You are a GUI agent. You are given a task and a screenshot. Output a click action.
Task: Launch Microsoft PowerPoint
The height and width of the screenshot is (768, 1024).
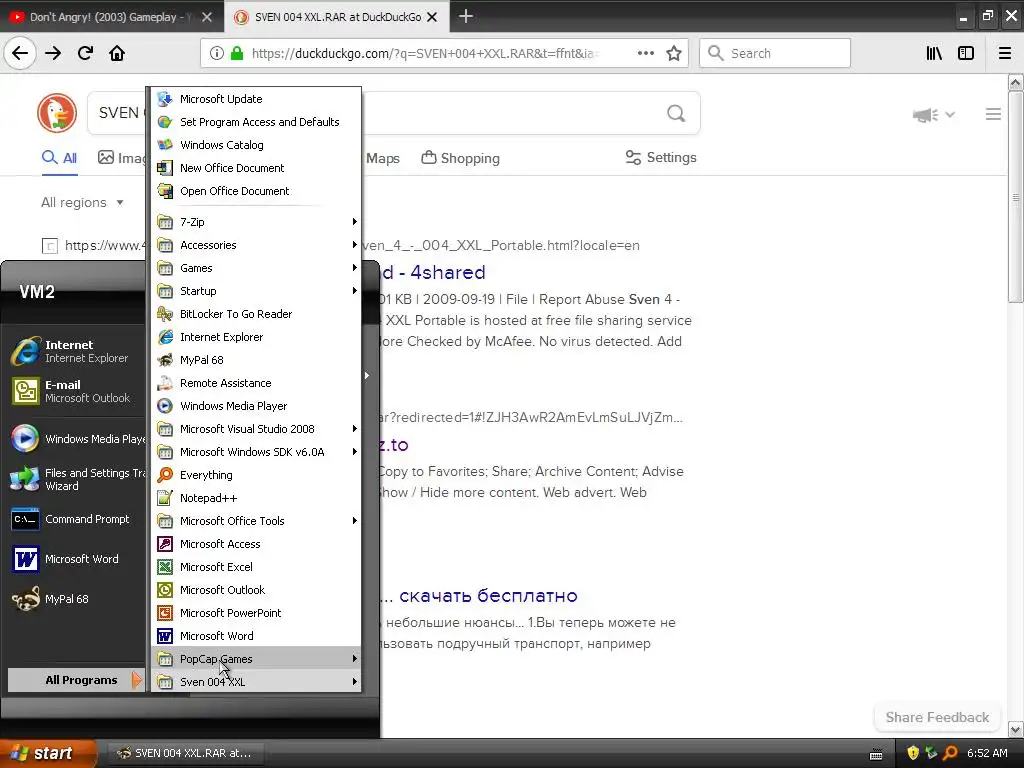click(256, 613)
